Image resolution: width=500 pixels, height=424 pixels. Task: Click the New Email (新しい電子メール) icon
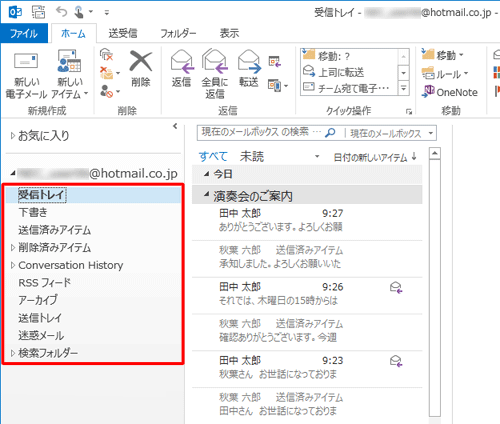point(26,61)
